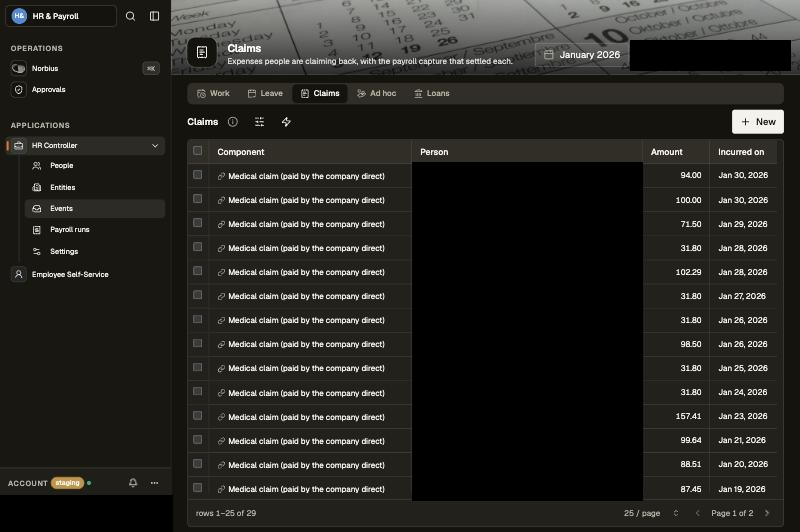Select Events in sidebar
The height and width of the screenshot is (532, 800).
click(x=95, y=209)
